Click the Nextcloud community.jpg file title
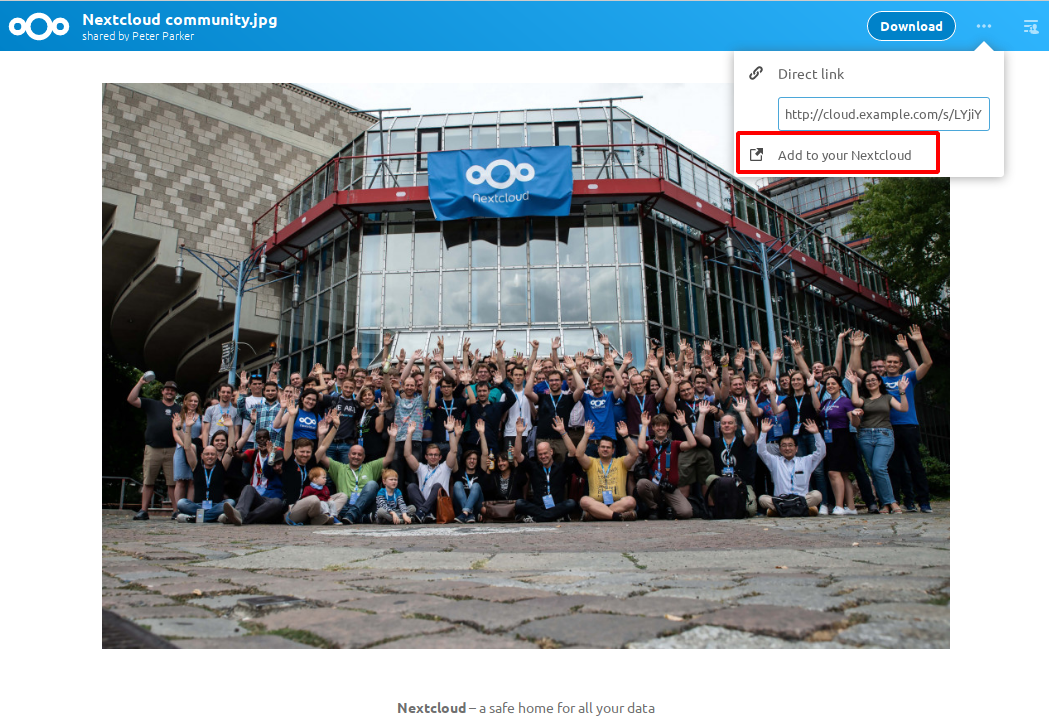1049x726 pixels. pyautogui.click(x=180, y=20)
